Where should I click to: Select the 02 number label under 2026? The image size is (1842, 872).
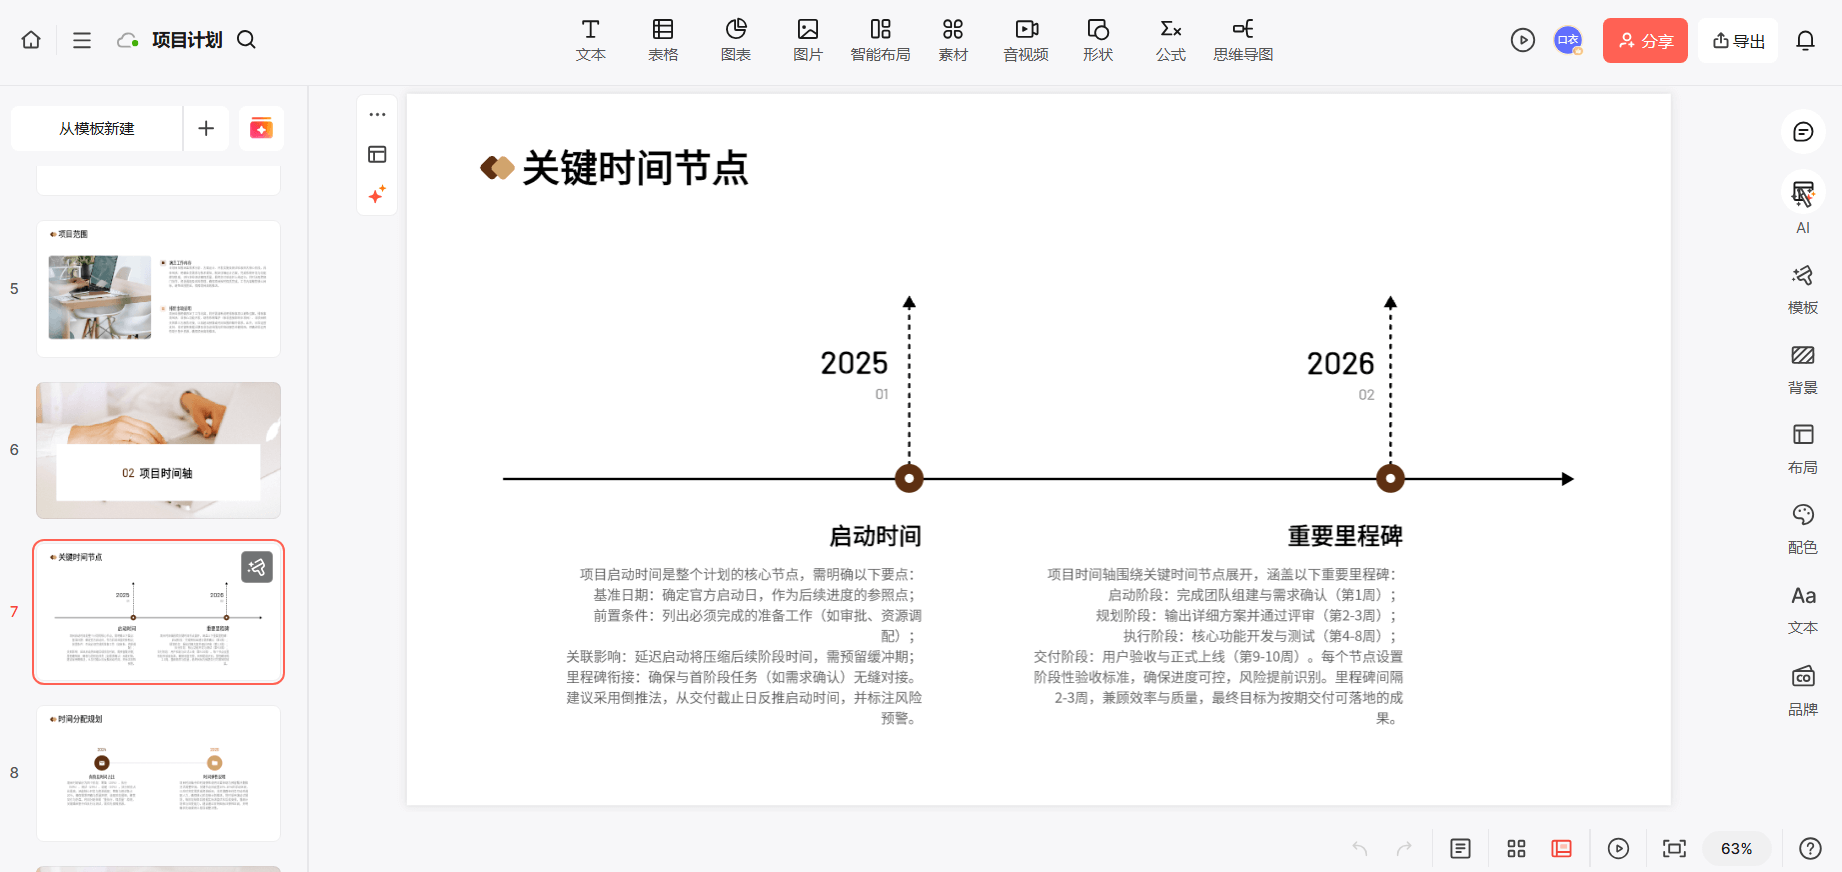tap(1366, 395)
